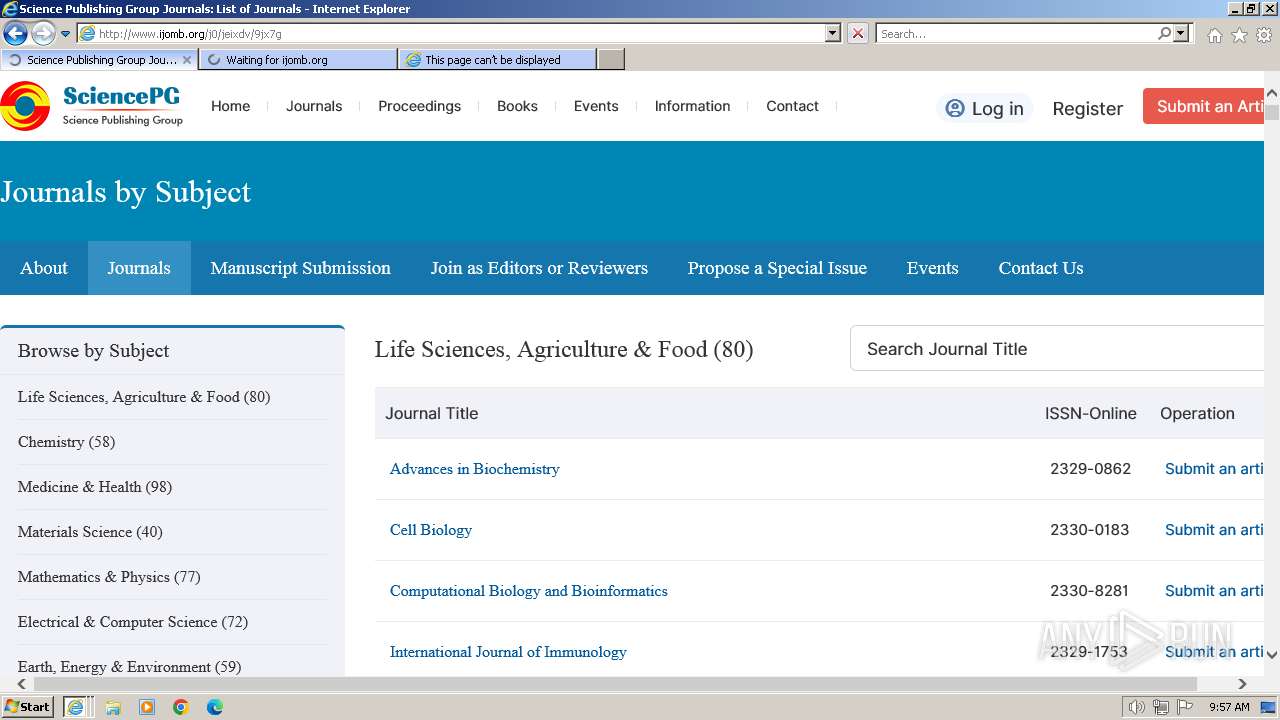Screen dimensions: 1280x720
Task: Select Chemistry (58) subject
Action: click(66, 442)
